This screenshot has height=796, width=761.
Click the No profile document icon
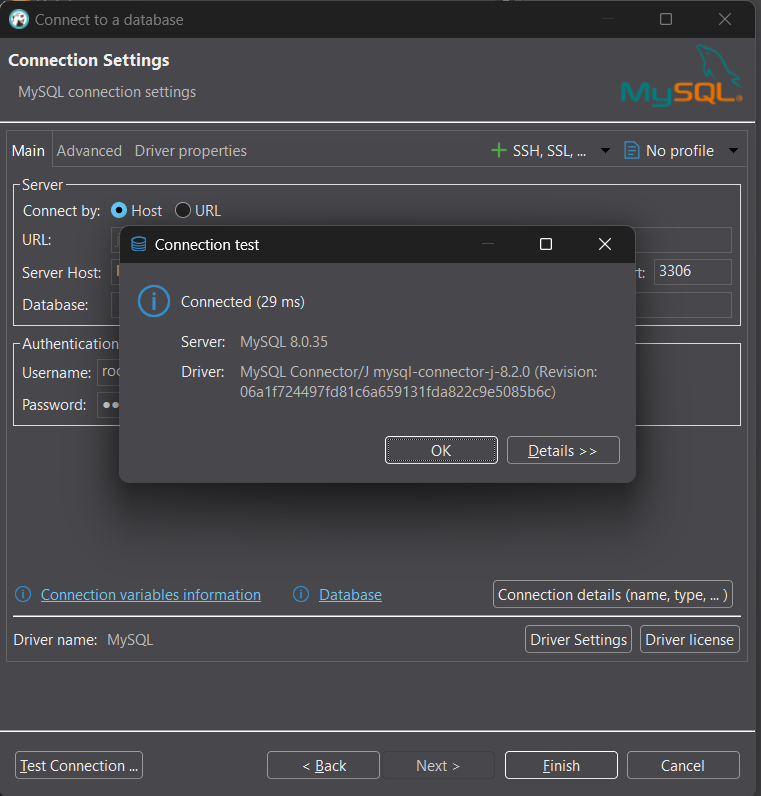pos(632,150)
